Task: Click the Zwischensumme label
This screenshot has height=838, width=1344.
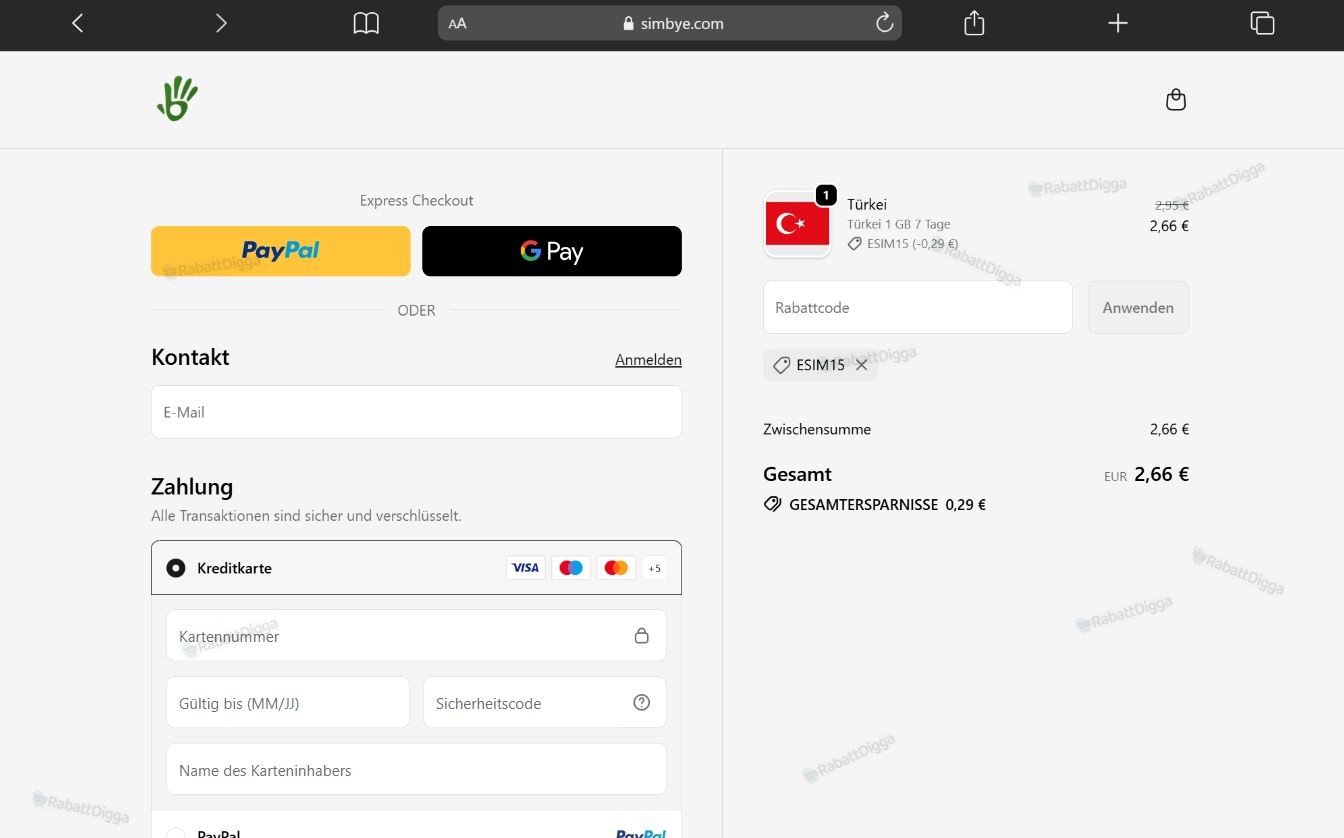Action: 817,429
